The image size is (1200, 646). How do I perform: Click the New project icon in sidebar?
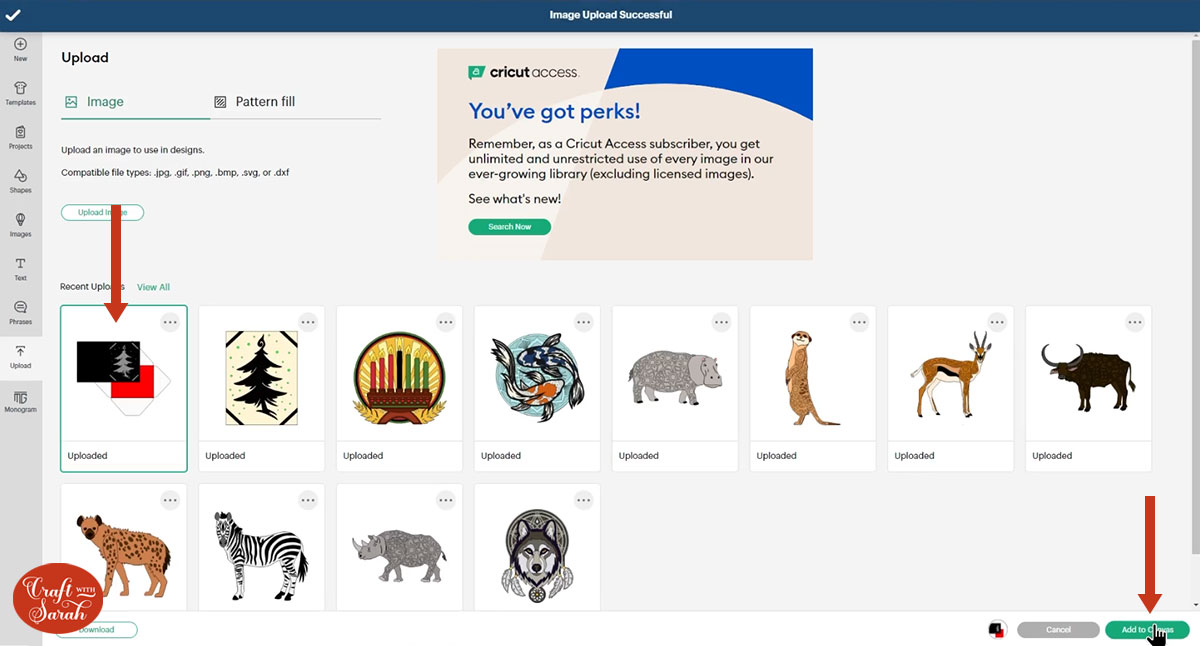tap(20, 45)
